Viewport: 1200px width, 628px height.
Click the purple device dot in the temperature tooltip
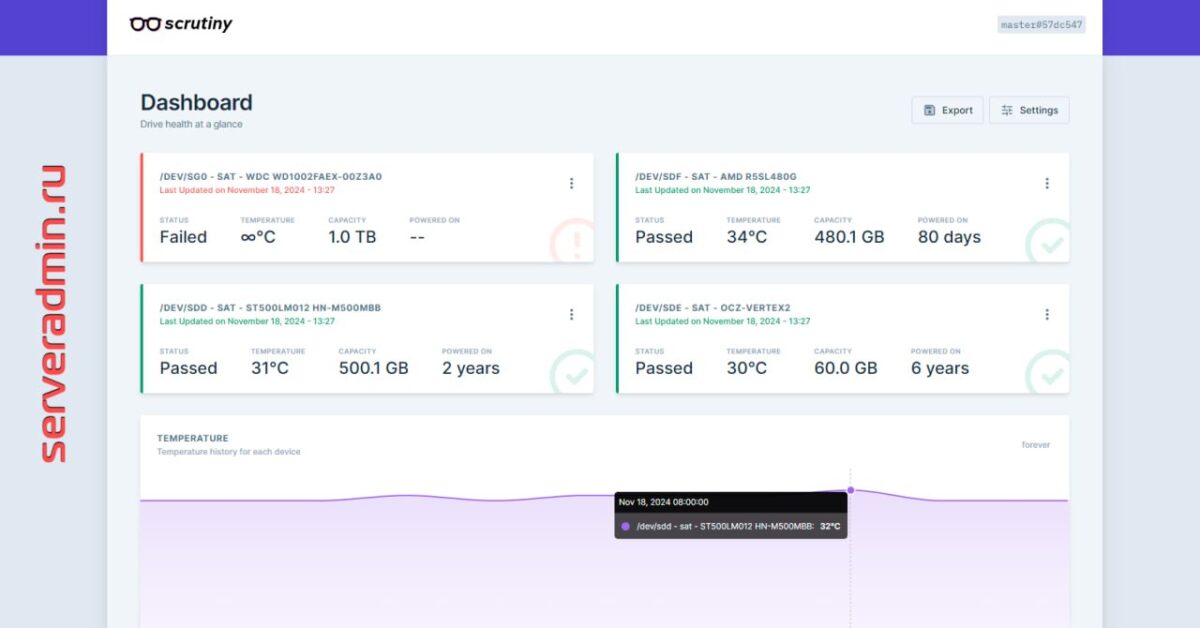628,524
